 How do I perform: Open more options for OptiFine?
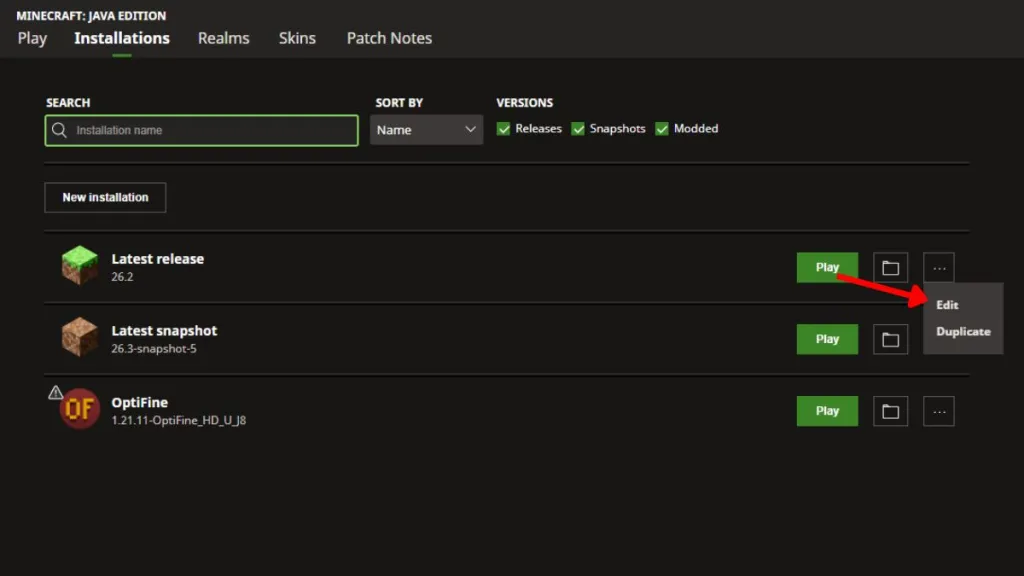pos(938,411)
